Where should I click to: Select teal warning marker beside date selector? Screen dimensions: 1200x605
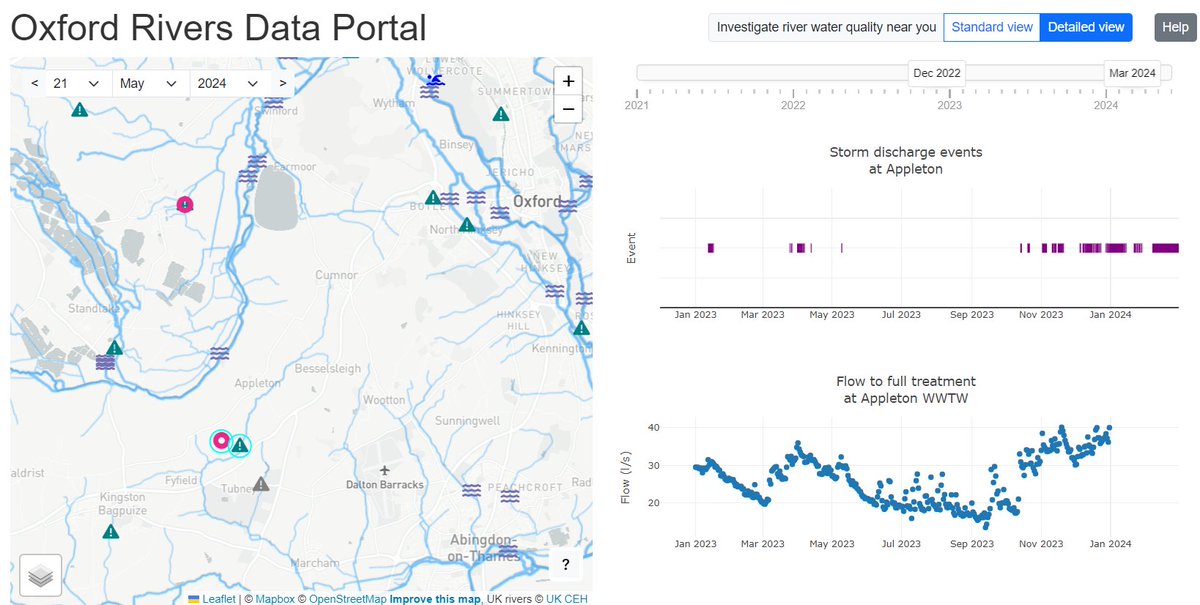pos(79,109)
